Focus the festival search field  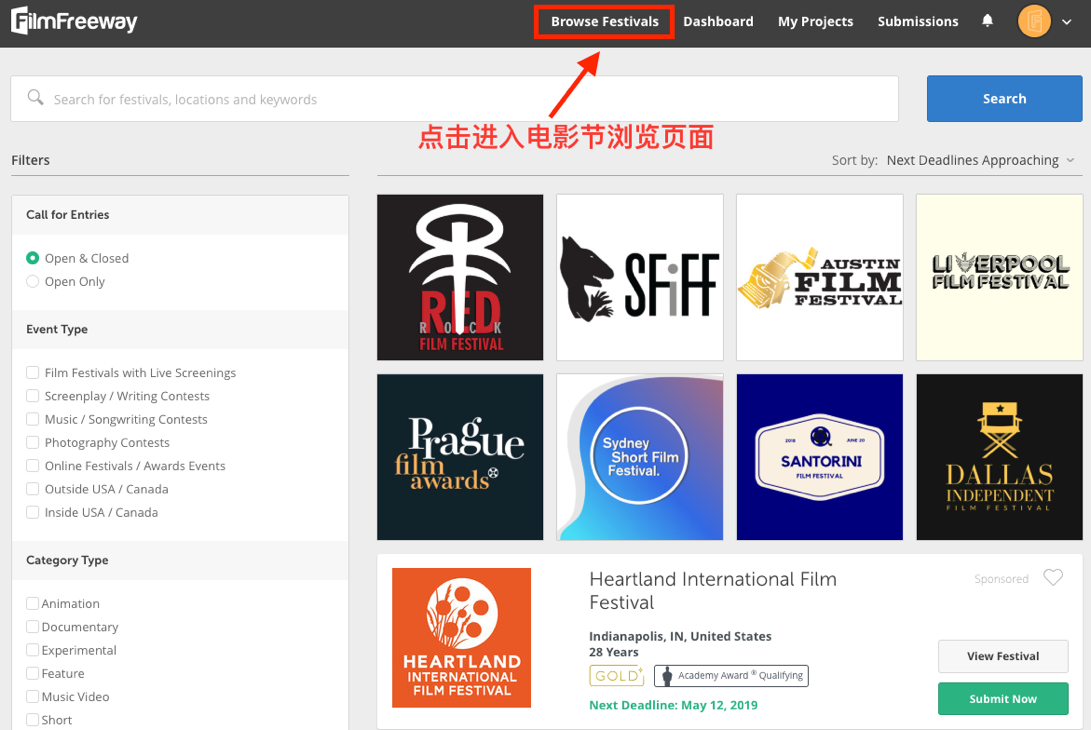pos(454,99)
